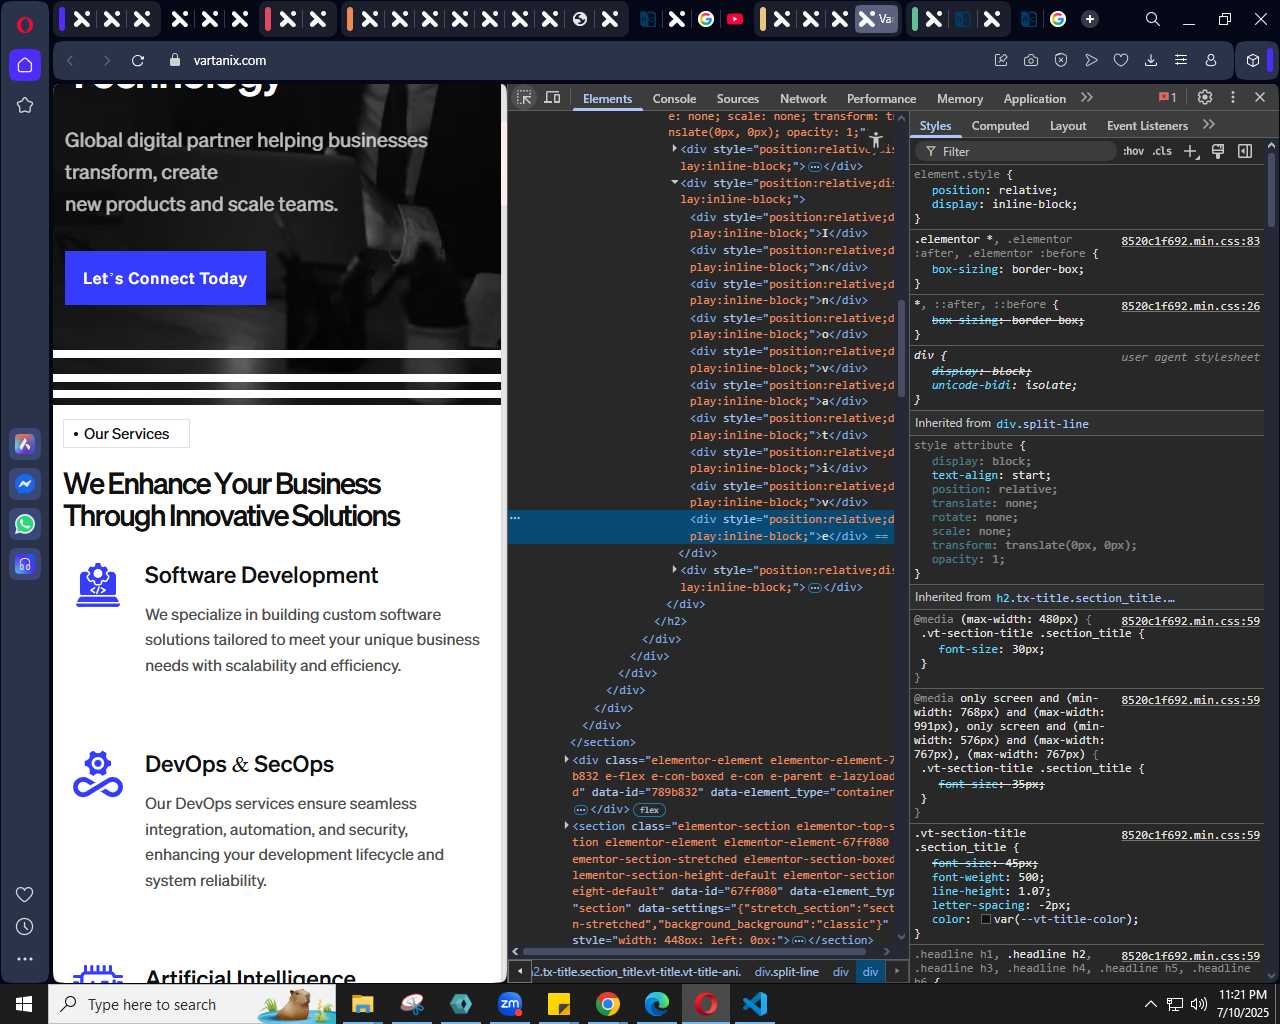The height and width of the screenshot is (1024, 1280).
Task: Click the floating accessibility figure icon
Action: 876,141
